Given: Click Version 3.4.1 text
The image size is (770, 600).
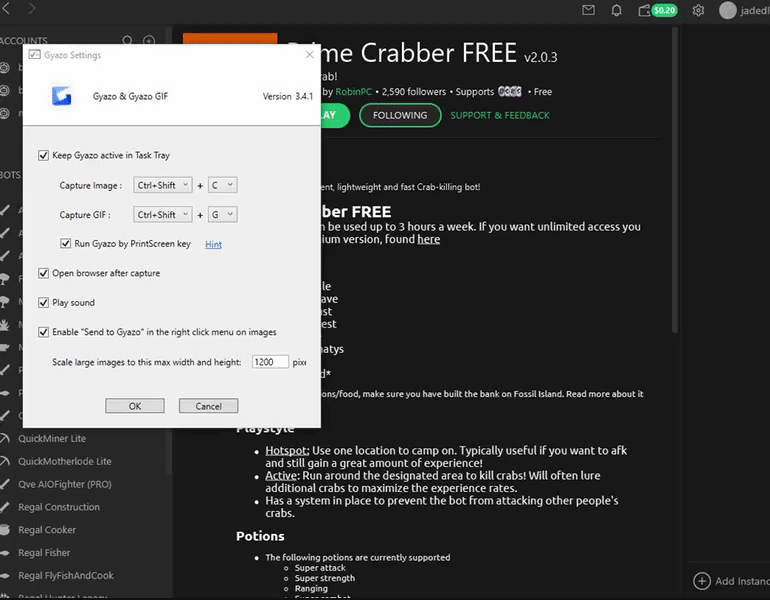Looking at the screenshot, I should pos(288,96).
